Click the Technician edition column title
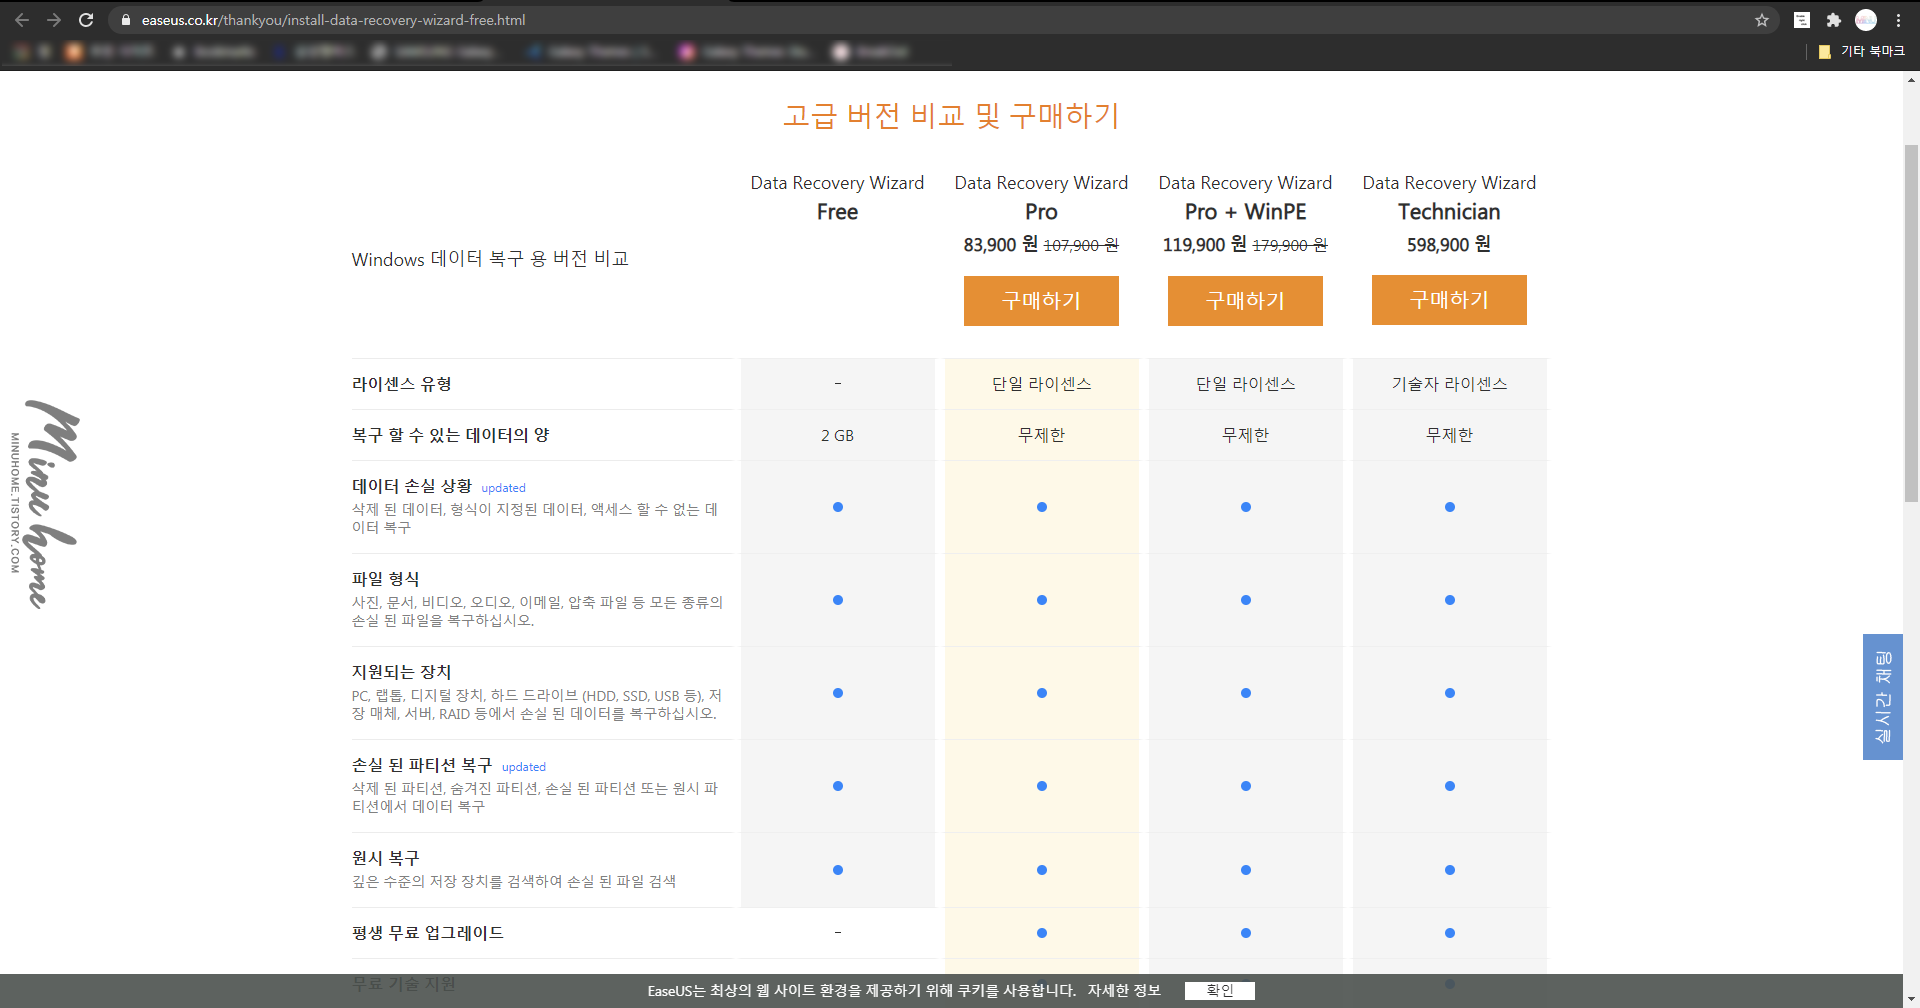Screen dimensions: 1920x1008 [x=1449, y=197]
